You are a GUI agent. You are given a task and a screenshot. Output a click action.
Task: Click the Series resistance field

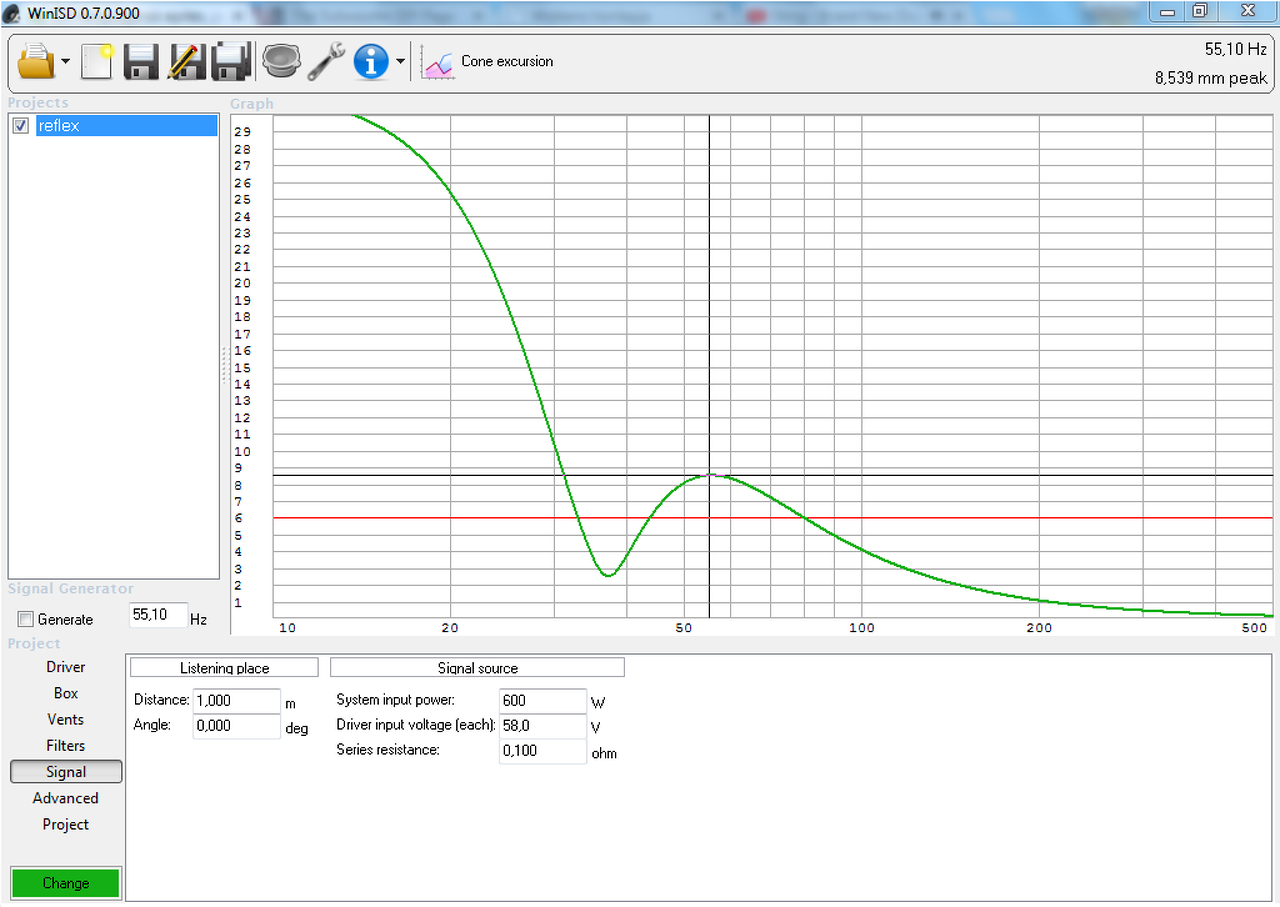click(x=542, y=751)
